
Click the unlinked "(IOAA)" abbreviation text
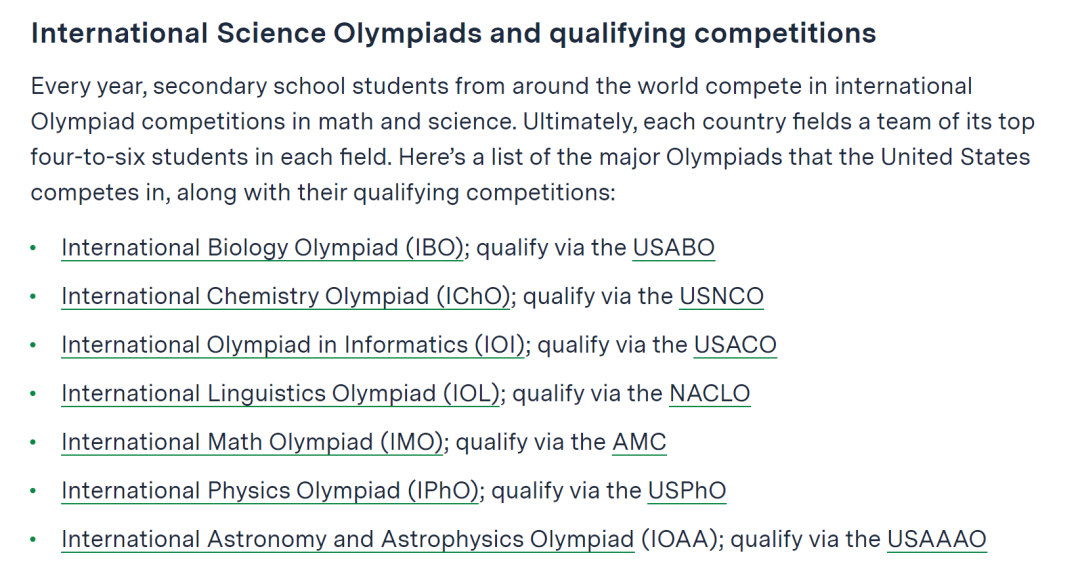point(684,540)
